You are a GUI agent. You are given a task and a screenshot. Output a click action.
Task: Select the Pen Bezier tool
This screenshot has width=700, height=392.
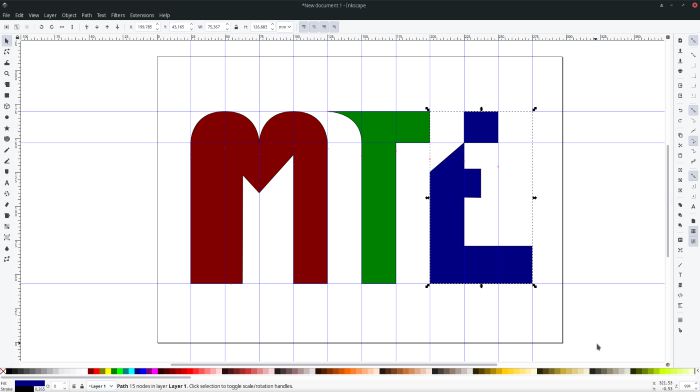[x=7, y=161]
